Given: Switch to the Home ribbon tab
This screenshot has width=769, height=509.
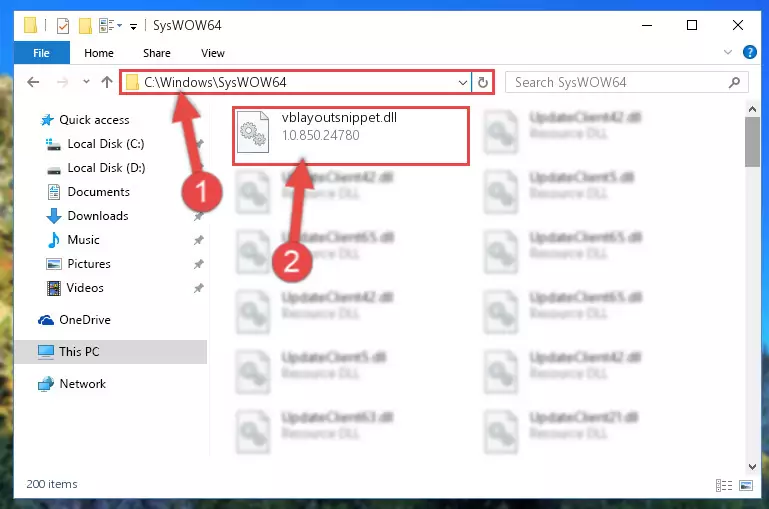Looking at the screenshot, I should [99, 53].
